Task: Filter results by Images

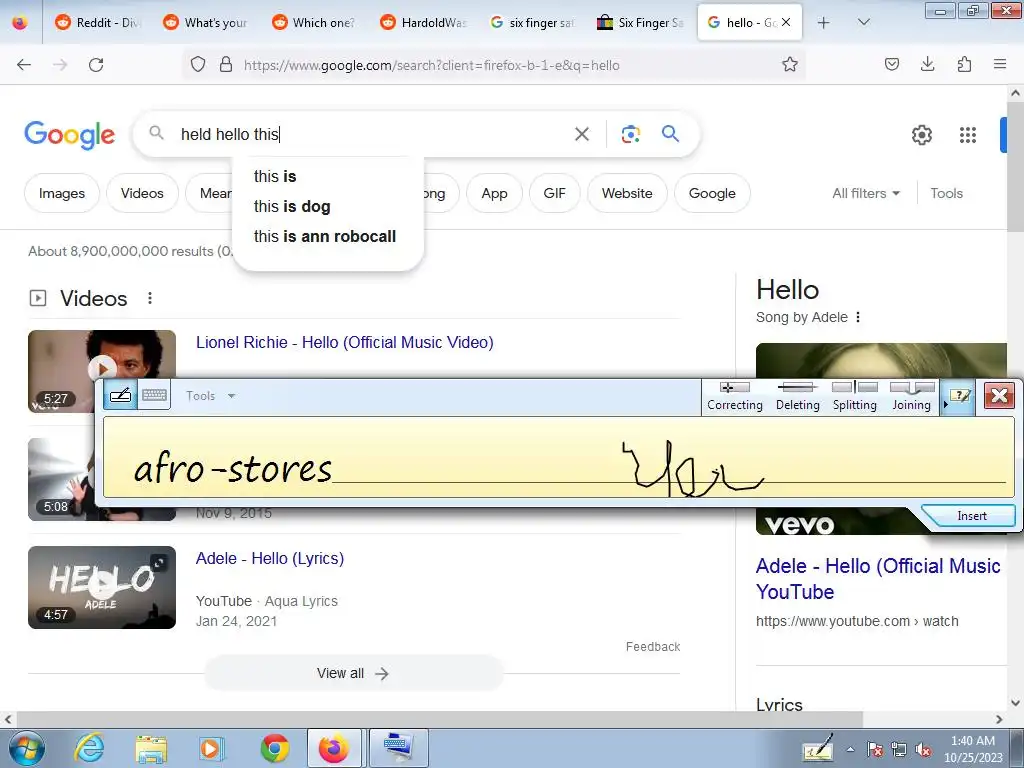Action: (61, 193)
